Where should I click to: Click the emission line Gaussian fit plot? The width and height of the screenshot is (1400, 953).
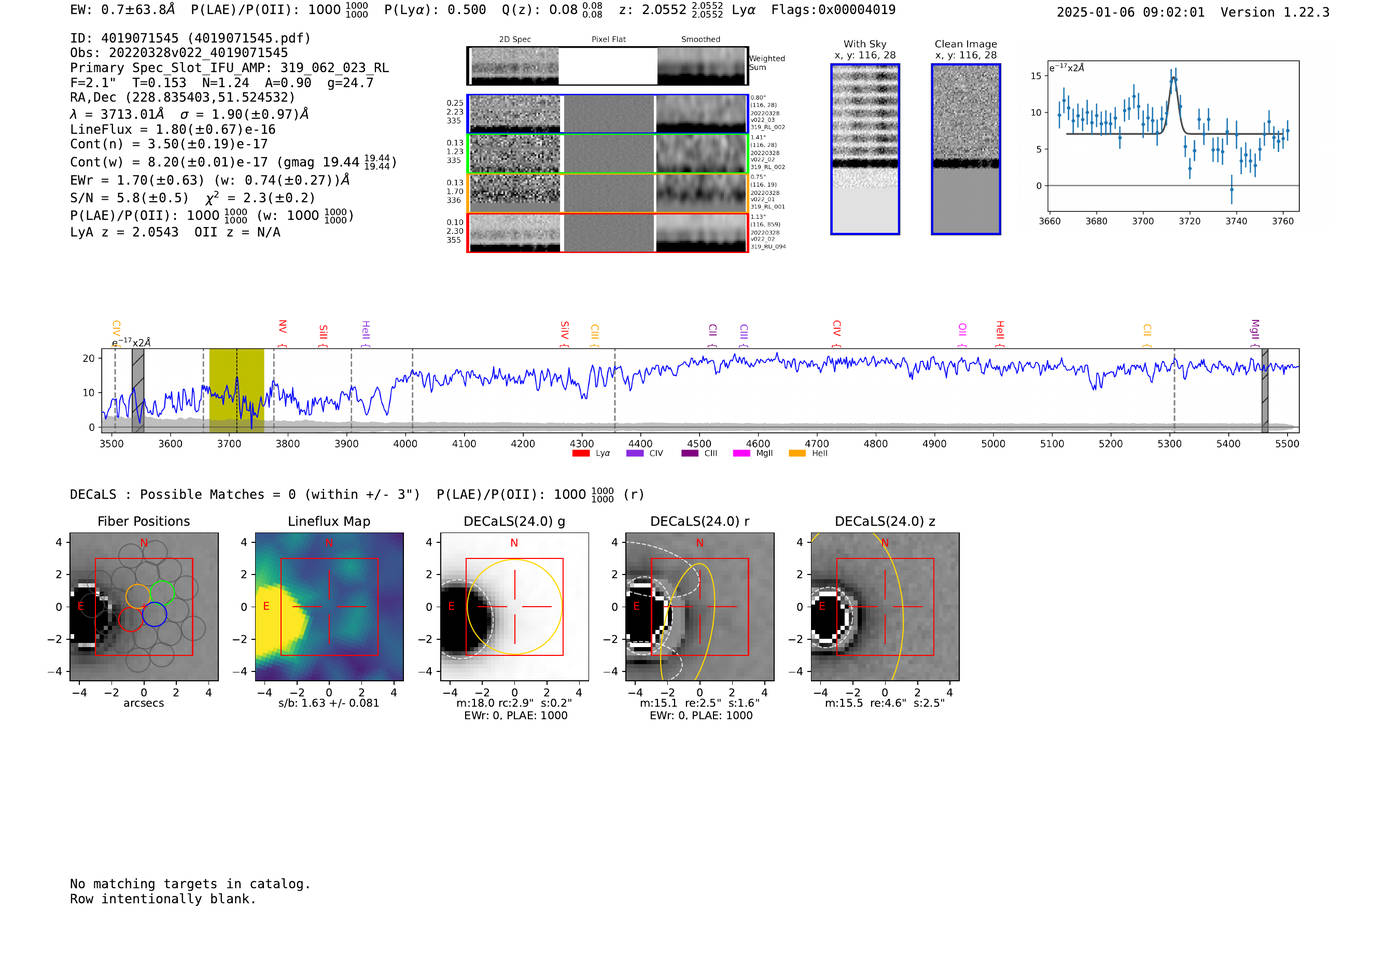(1172, 137)
